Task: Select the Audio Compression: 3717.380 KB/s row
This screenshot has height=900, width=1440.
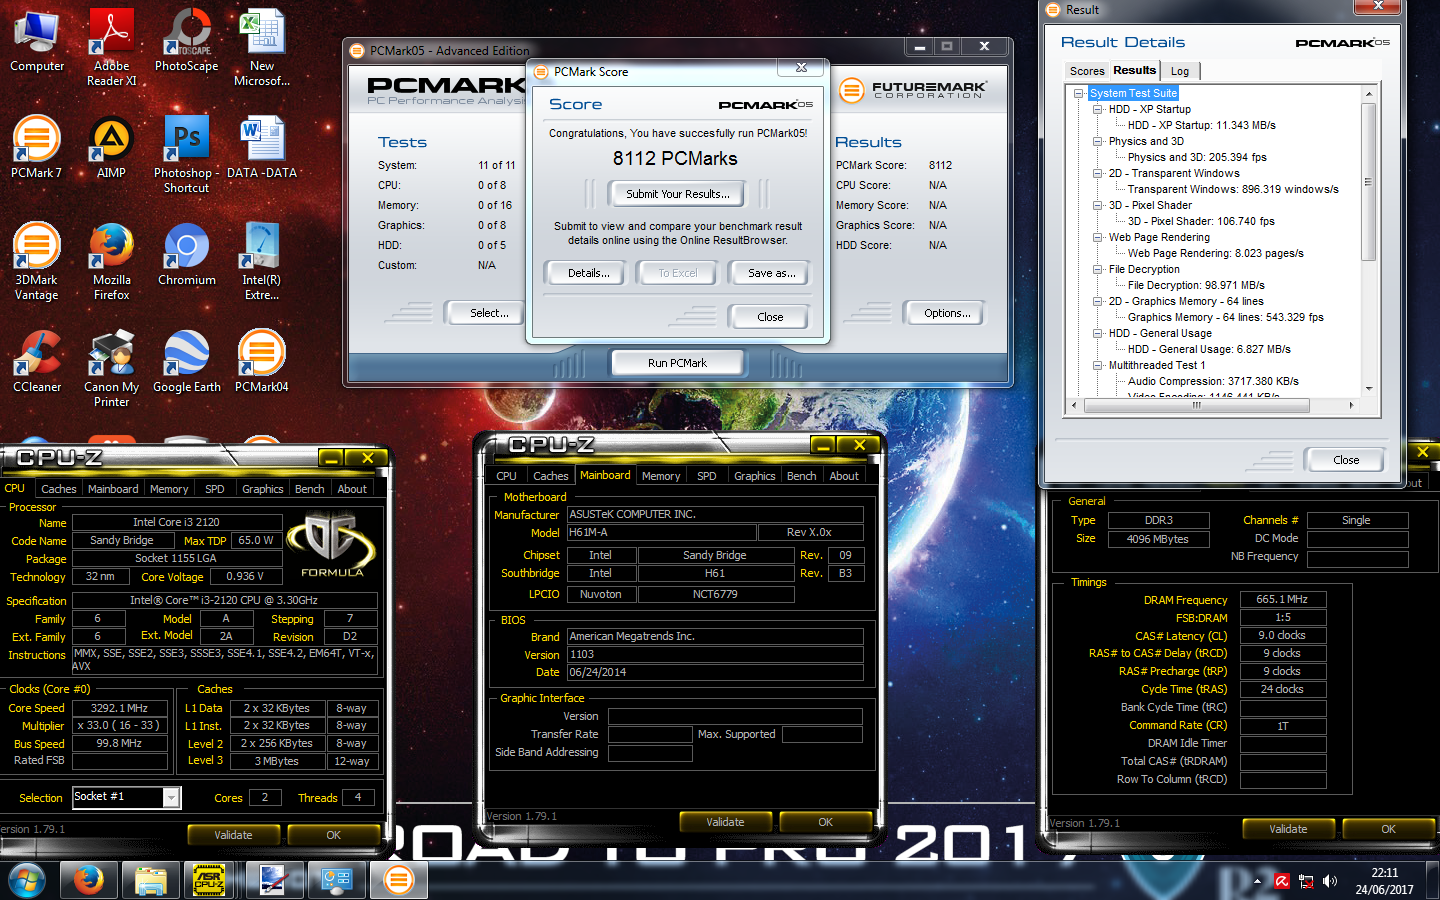Action: [x=1212, y=381]
